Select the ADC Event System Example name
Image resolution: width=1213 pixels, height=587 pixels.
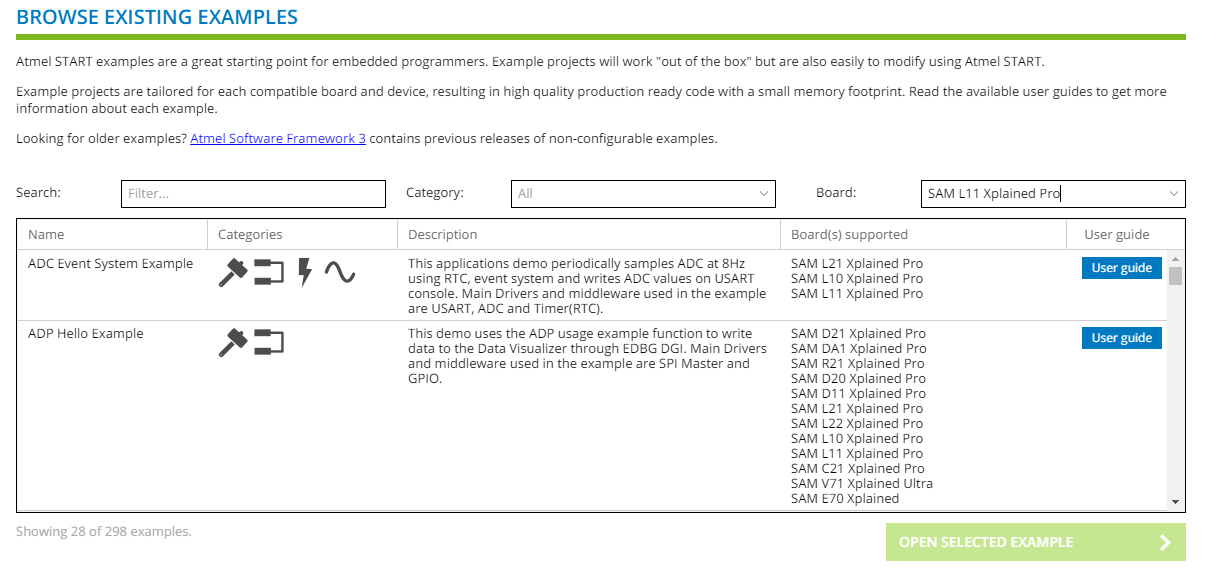pos(110,264)
